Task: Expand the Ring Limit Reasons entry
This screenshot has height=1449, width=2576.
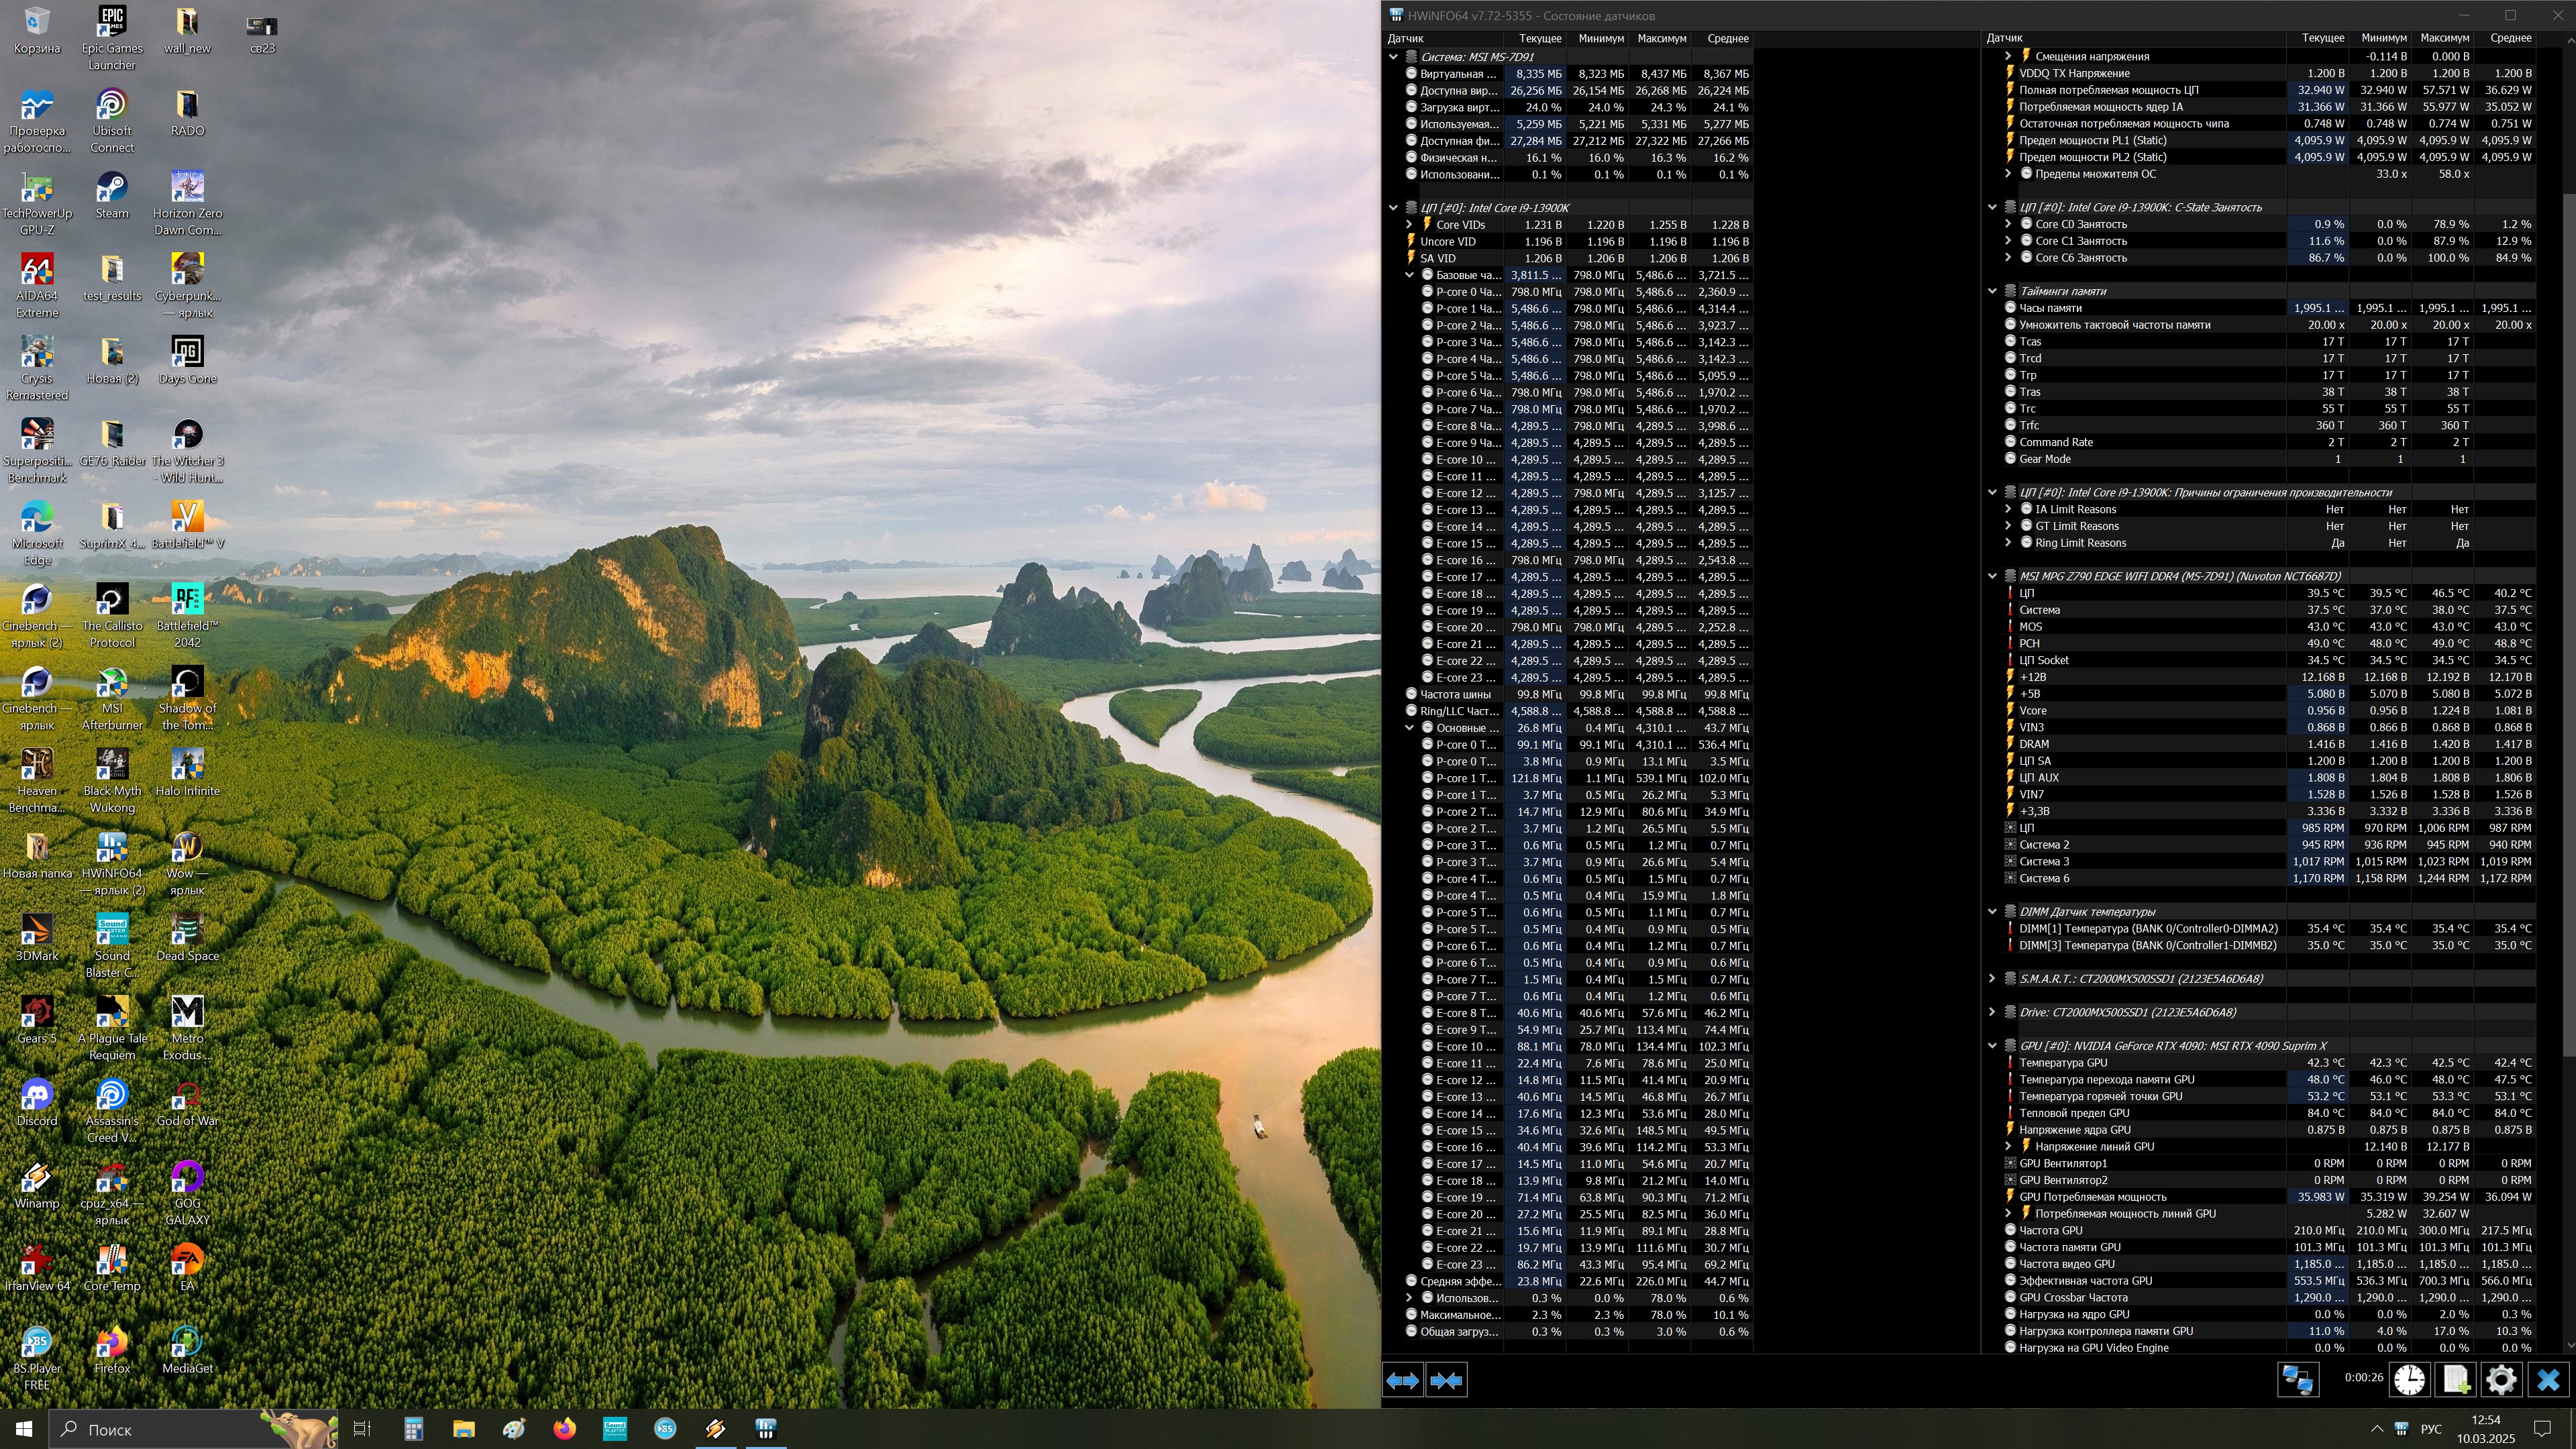Action: pyautogui.click(x=2008, y=543)
